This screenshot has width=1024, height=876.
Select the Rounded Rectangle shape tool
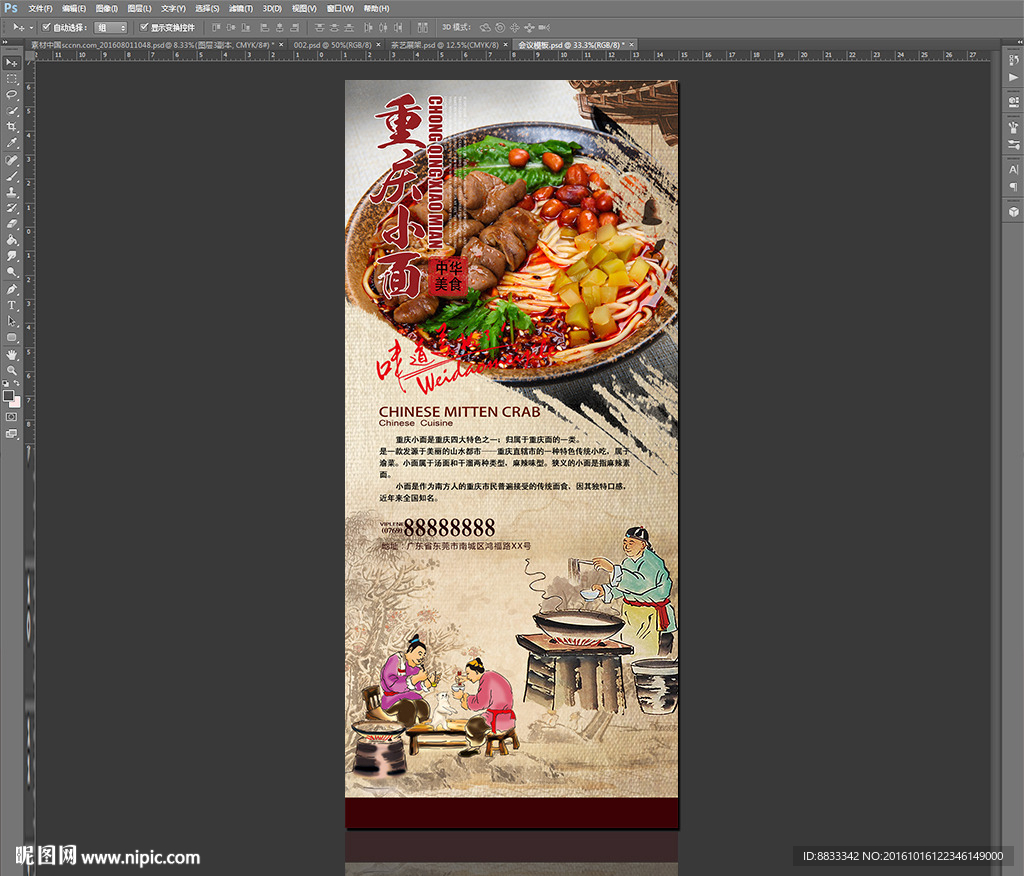pos(12,337)
